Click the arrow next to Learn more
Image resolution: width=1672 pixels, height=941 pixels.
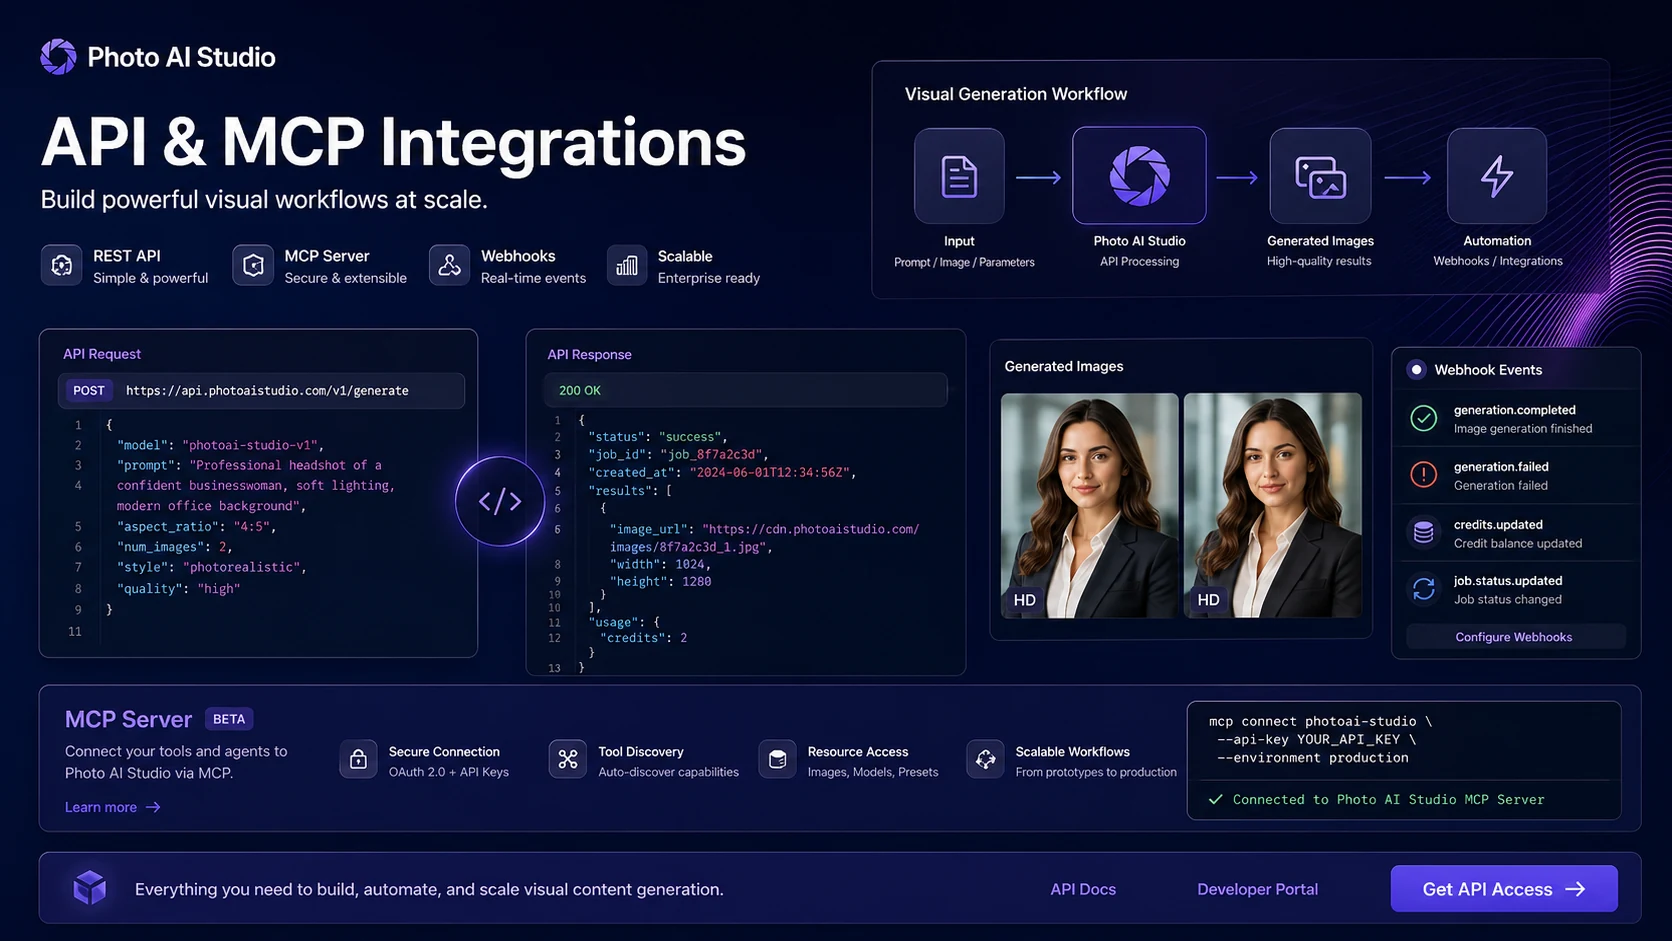(x=153, y=807)
